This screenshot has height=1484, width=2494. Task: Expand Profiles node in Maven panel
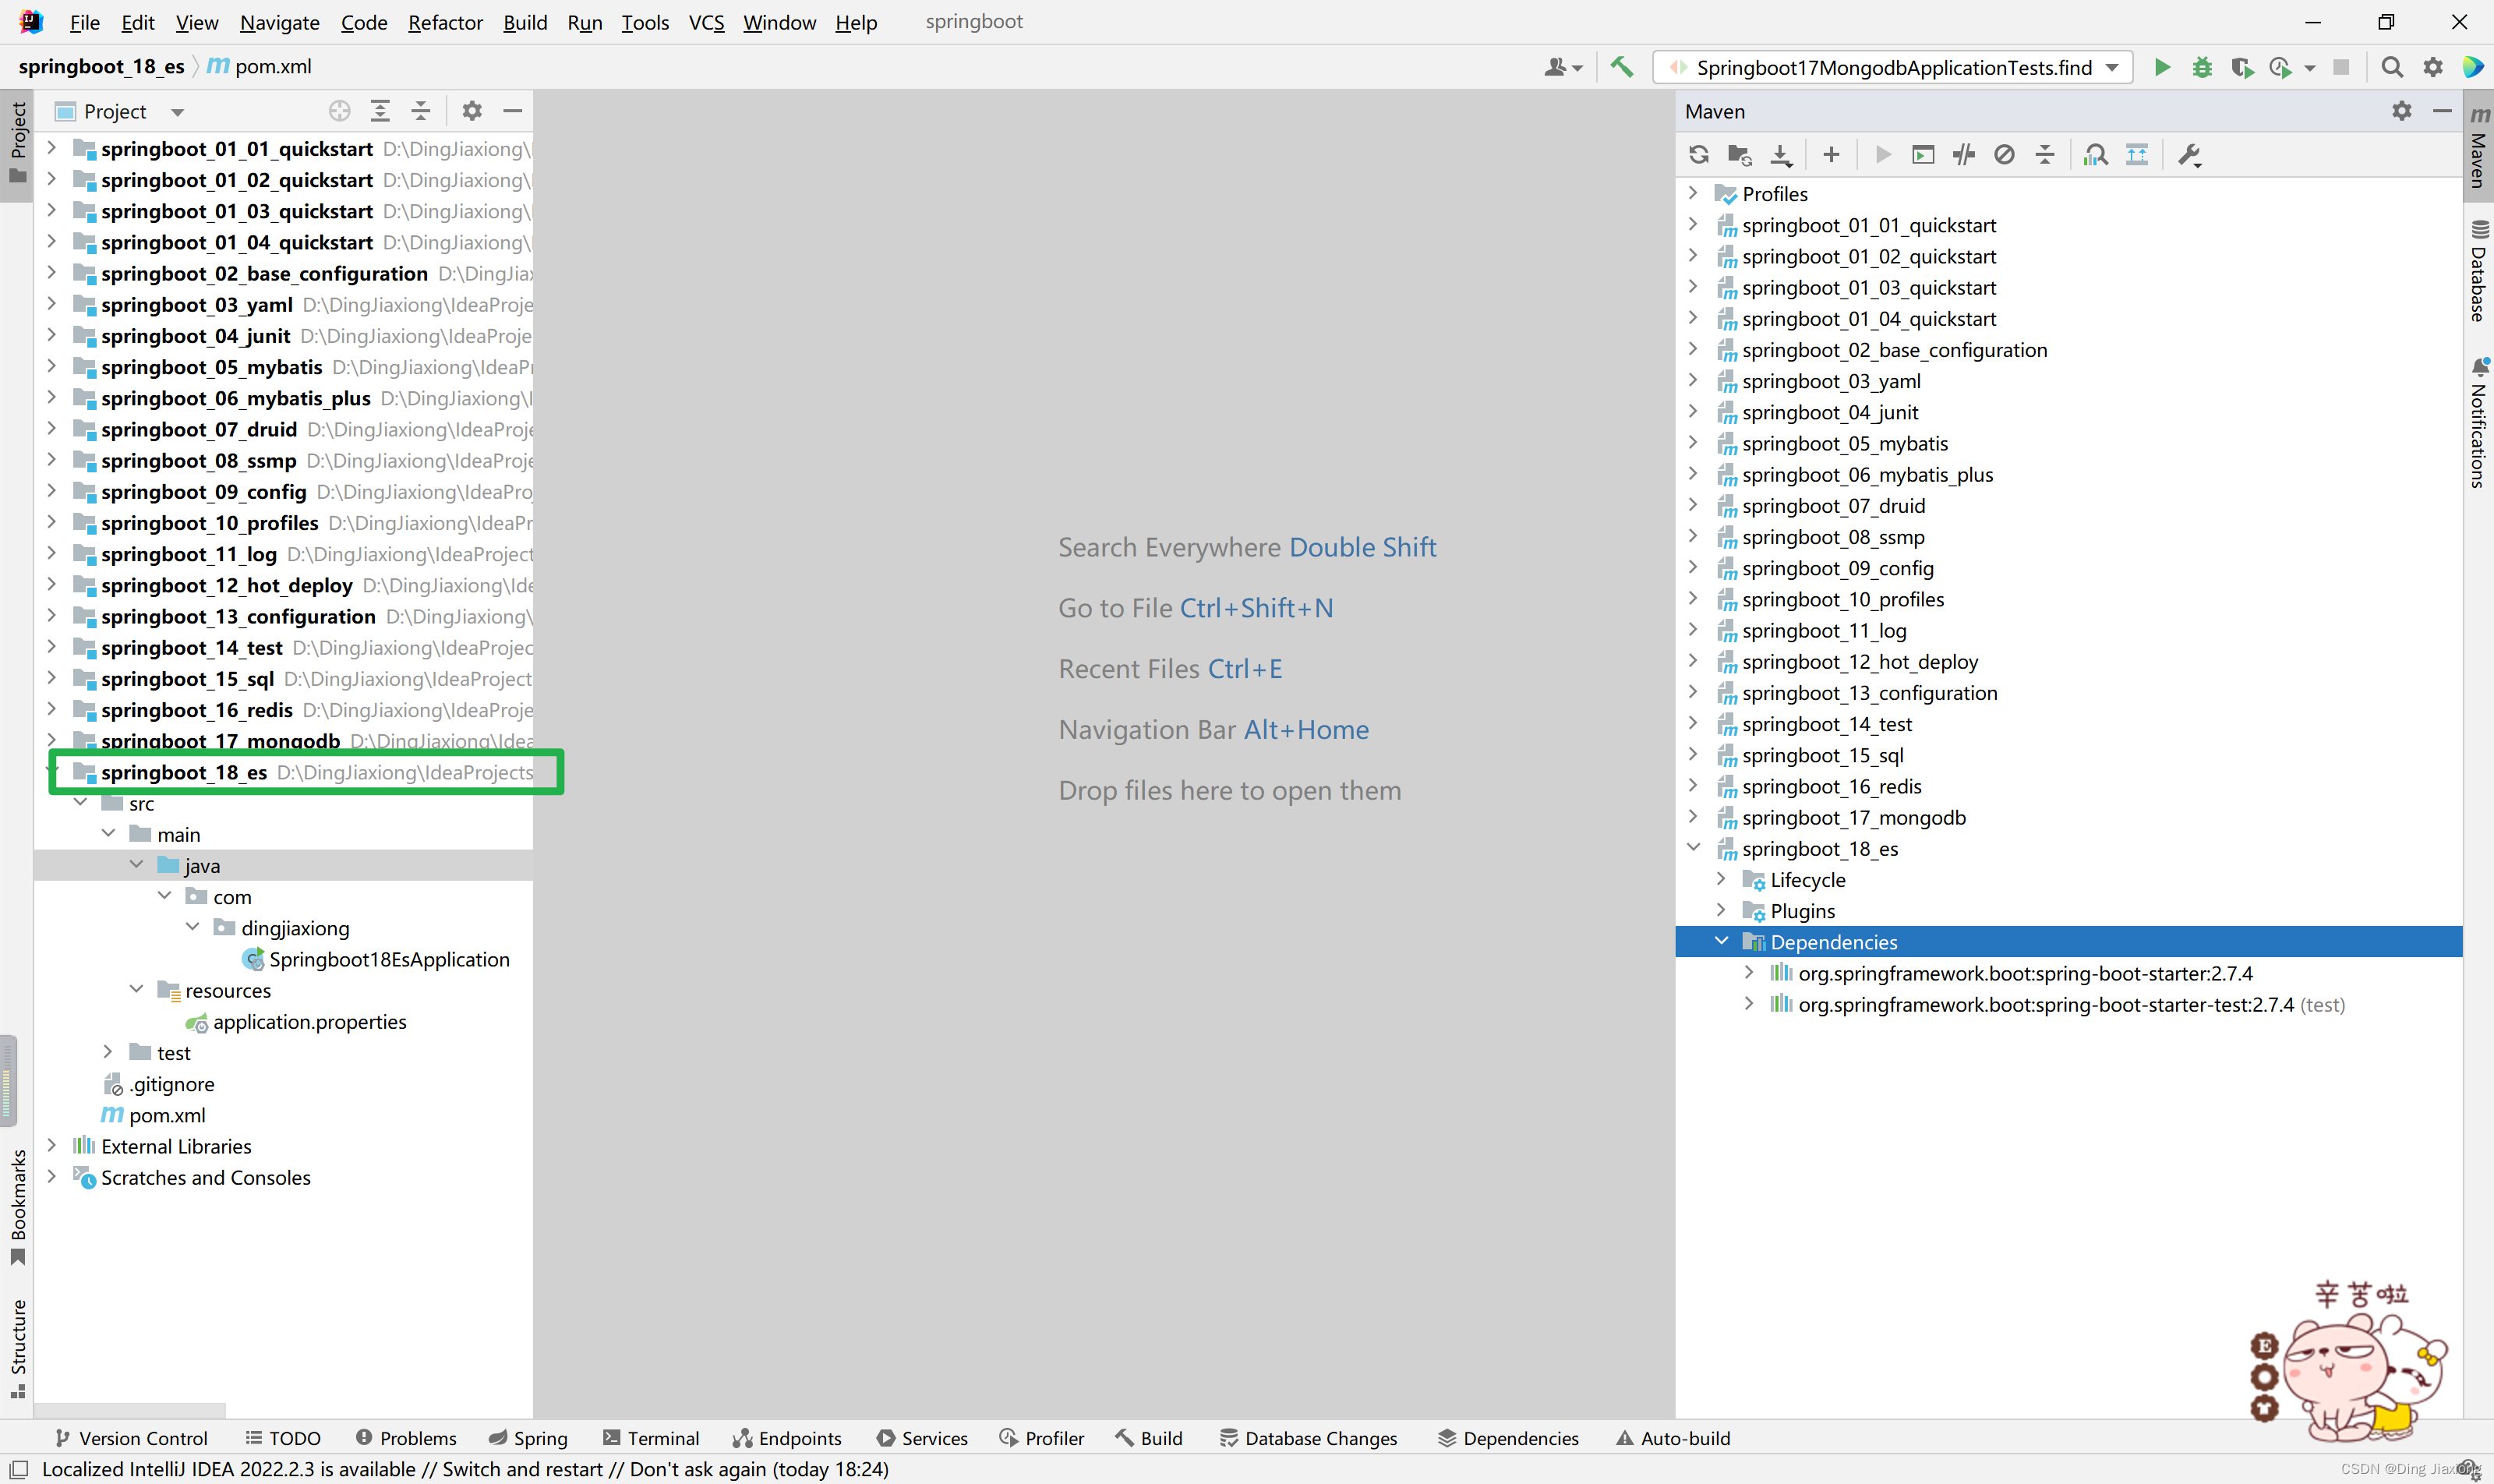tap(1693, 193)
